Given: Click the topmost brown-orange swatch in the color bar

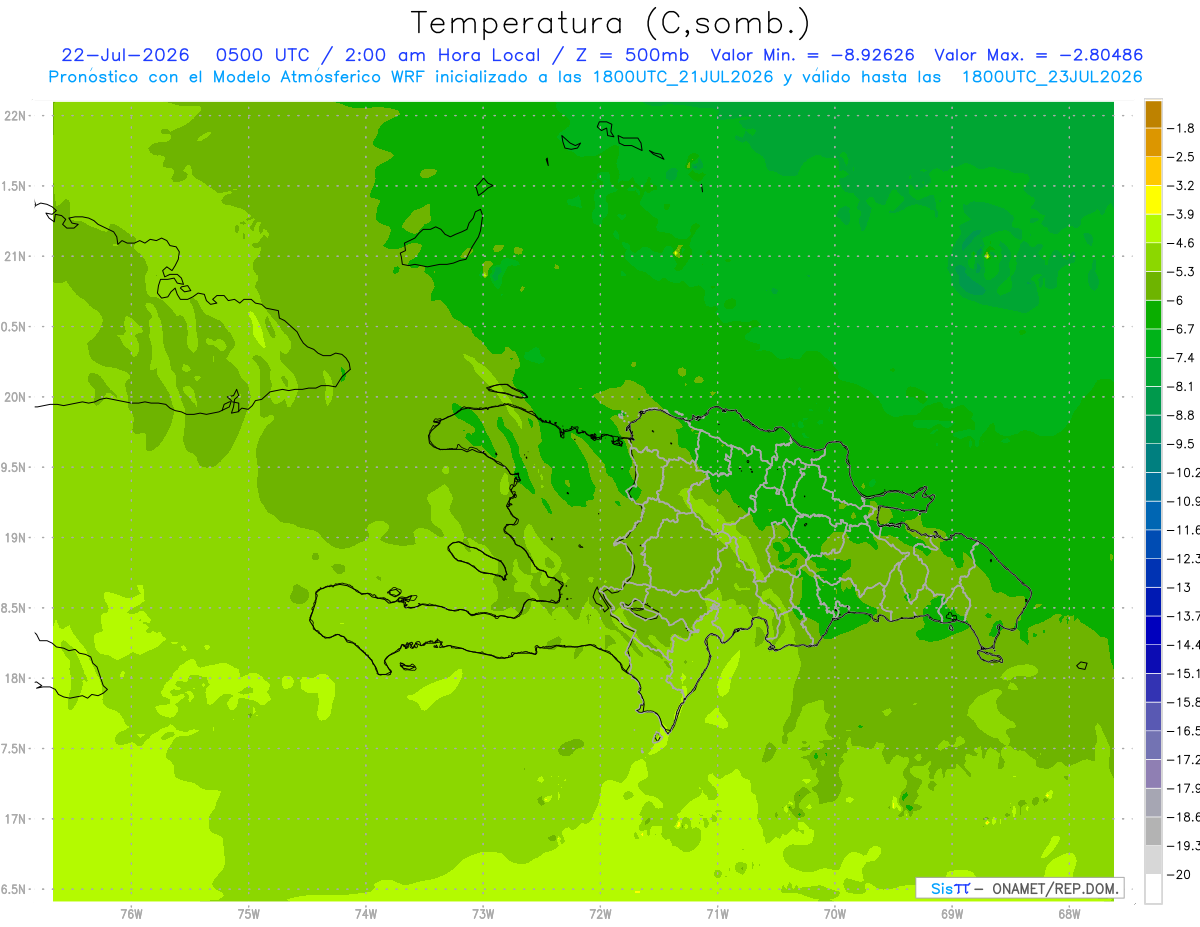Looking at the screenshot, I should [x=1153, y=114].
